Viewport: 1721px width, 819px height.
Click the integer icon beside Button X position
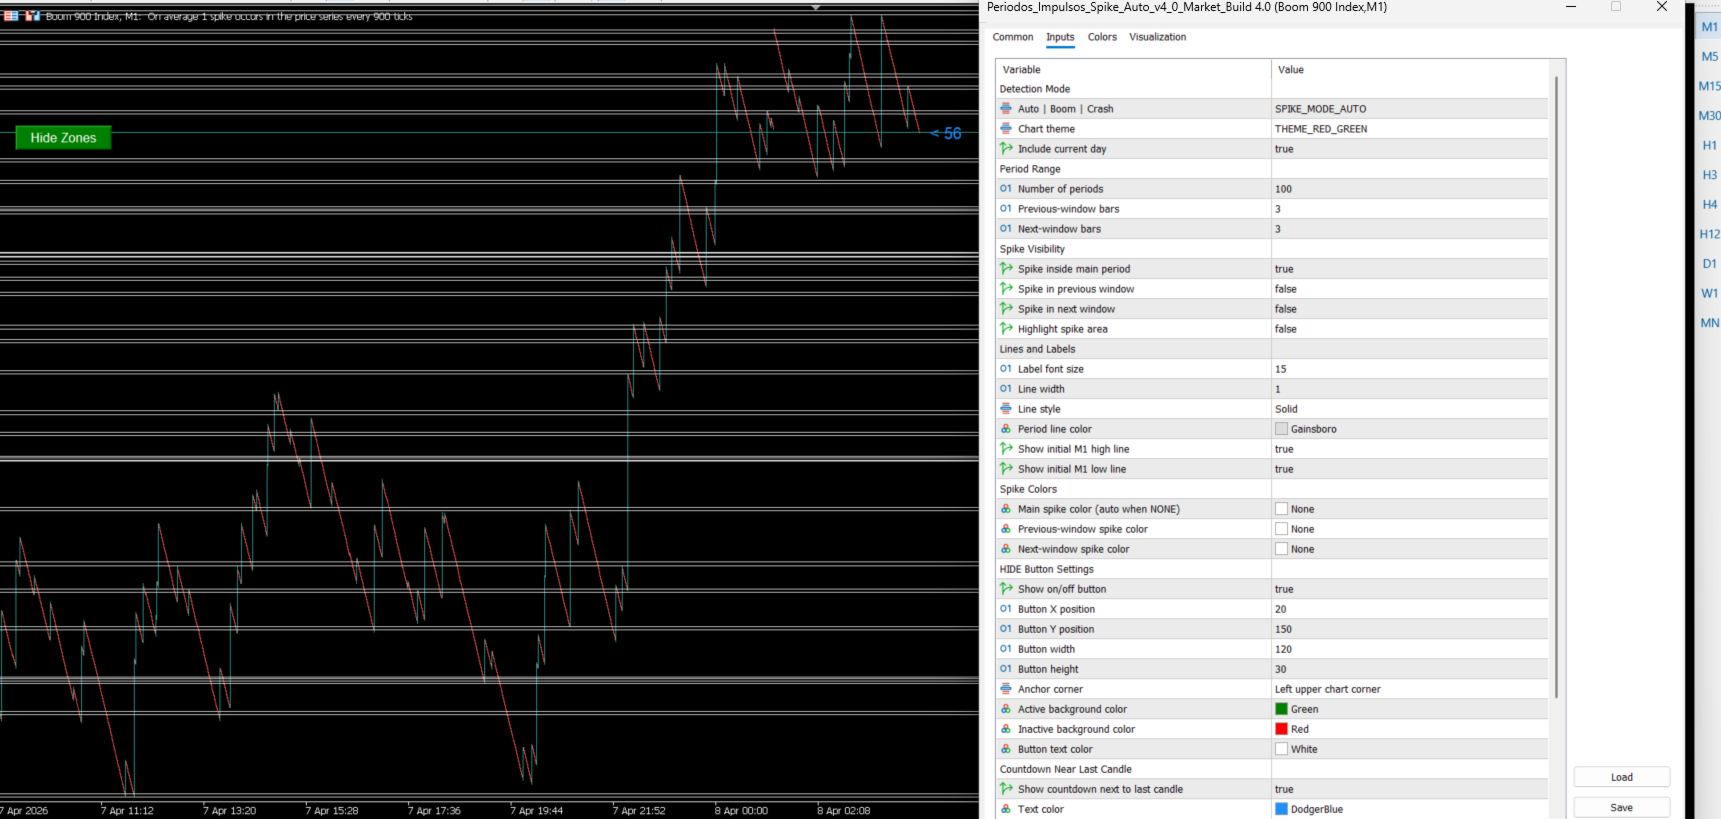click(x=1006, y=608)
